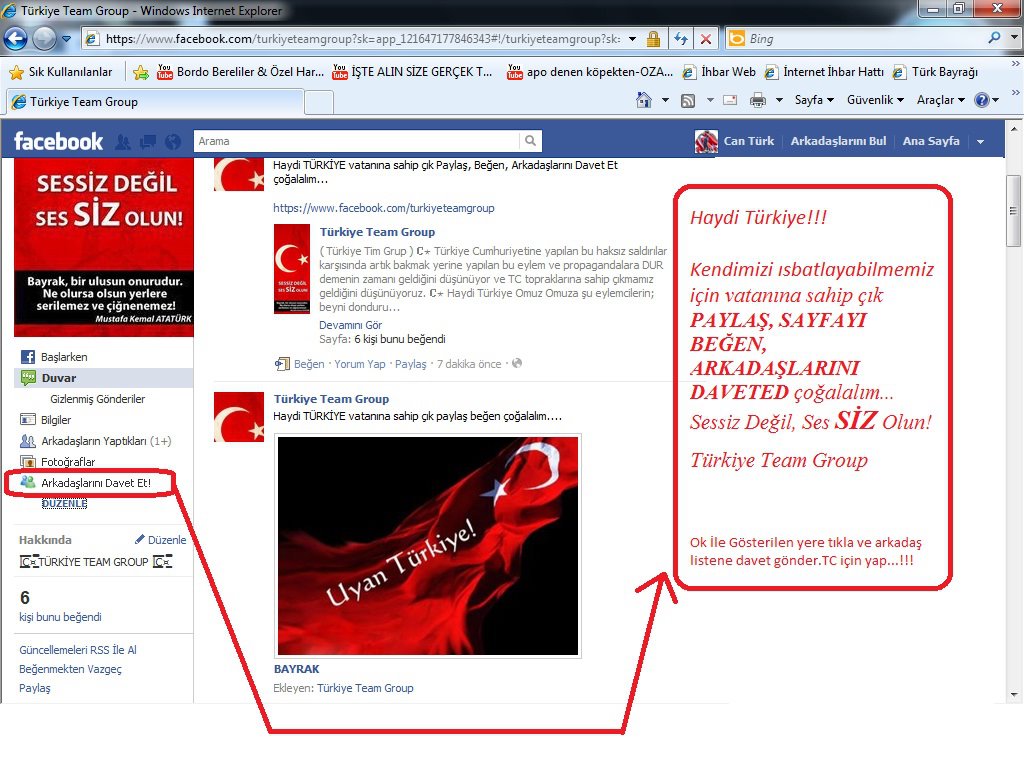This screenshot has height=768, width=1024.
Task: Click the Home page icon in the command bar
Action: click(x=644, y=100)
